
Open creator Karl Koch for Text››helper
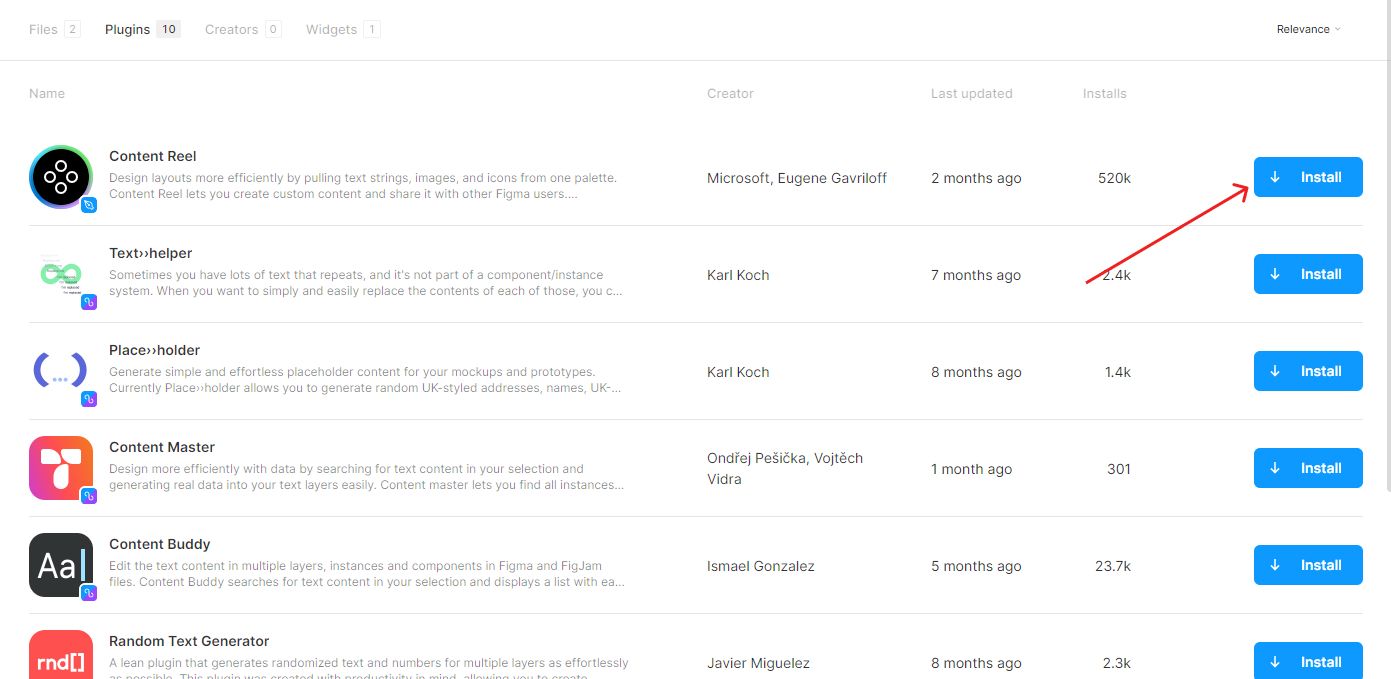click(x=738, y=275)
